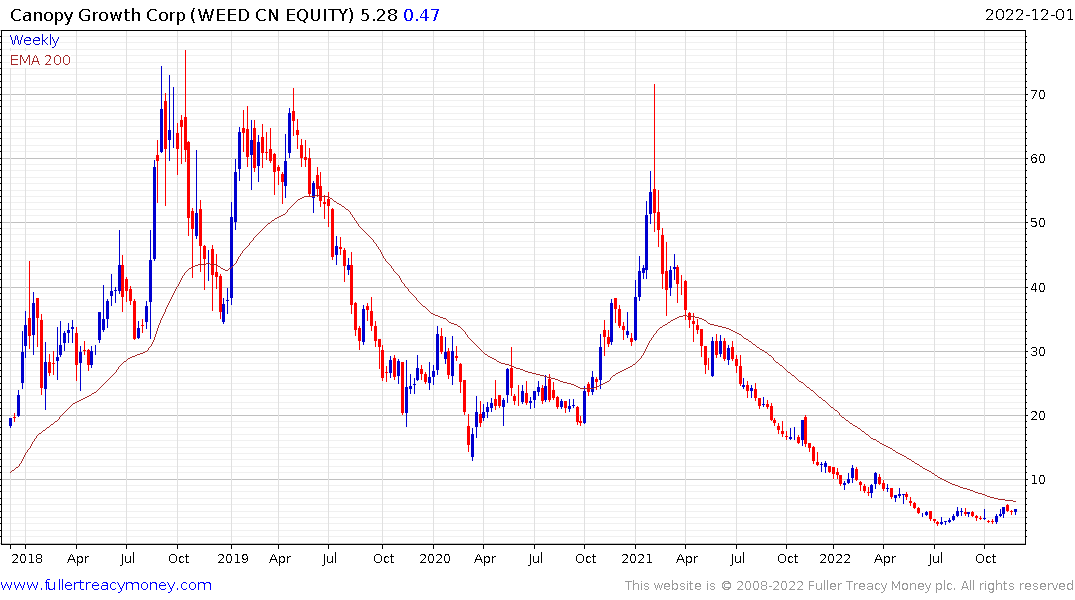Click the 20 price axis label

(1038, 416)
